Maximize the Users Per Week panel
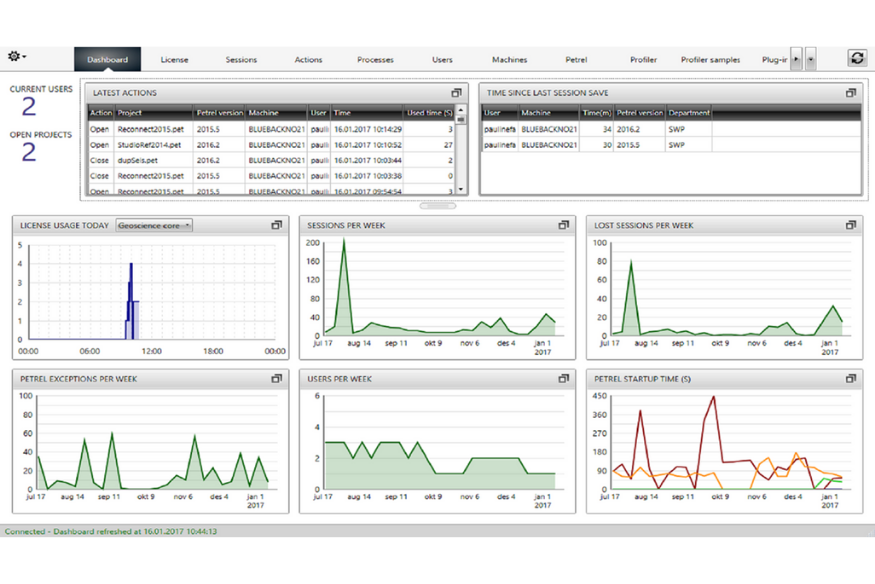Screen dimensions: 875x584 tap(564, 378)
